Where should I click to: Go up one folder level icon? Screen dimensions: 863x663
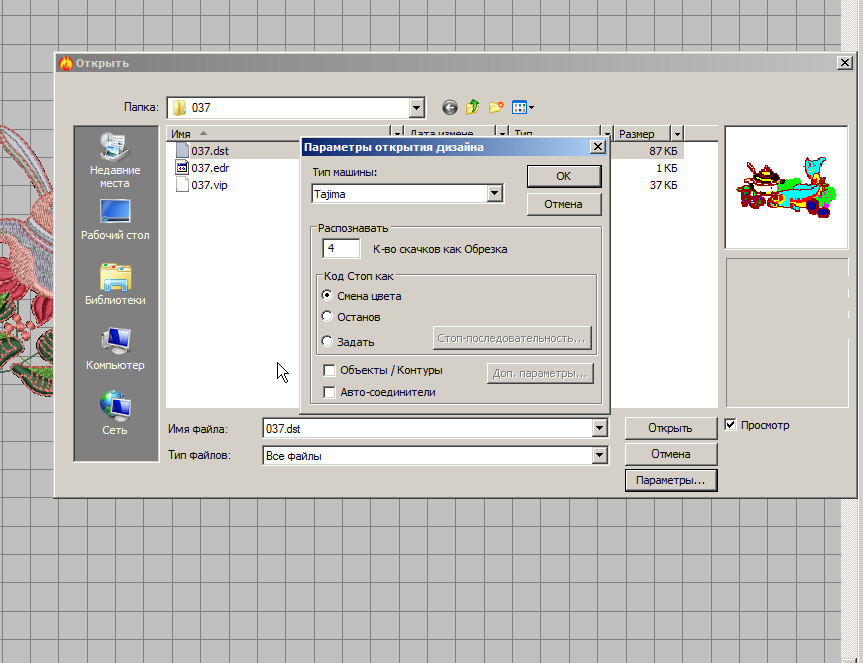pos(472,107)
